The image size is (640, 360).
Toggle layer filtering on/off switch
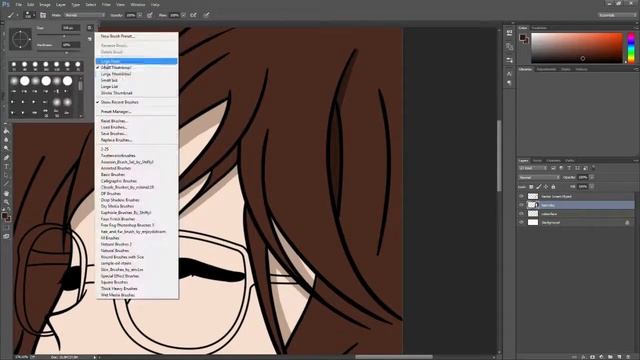click(x=593, y=167)
